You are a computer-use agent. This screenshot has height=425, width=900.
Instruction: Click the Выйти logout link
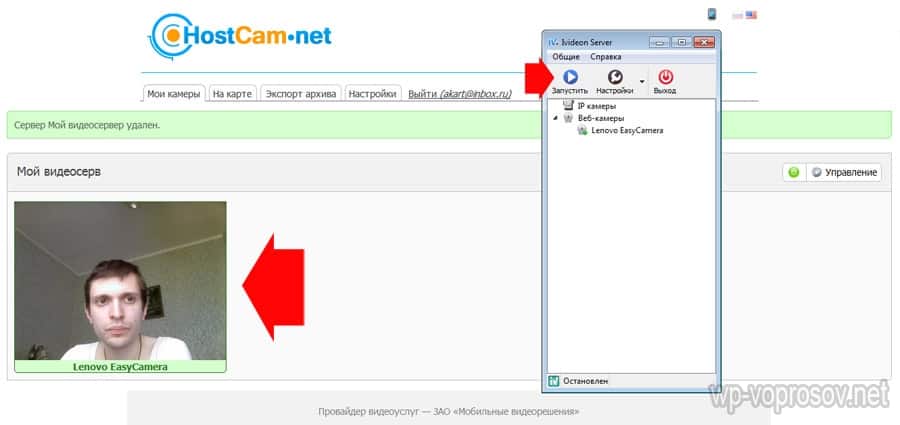[421, 94]
